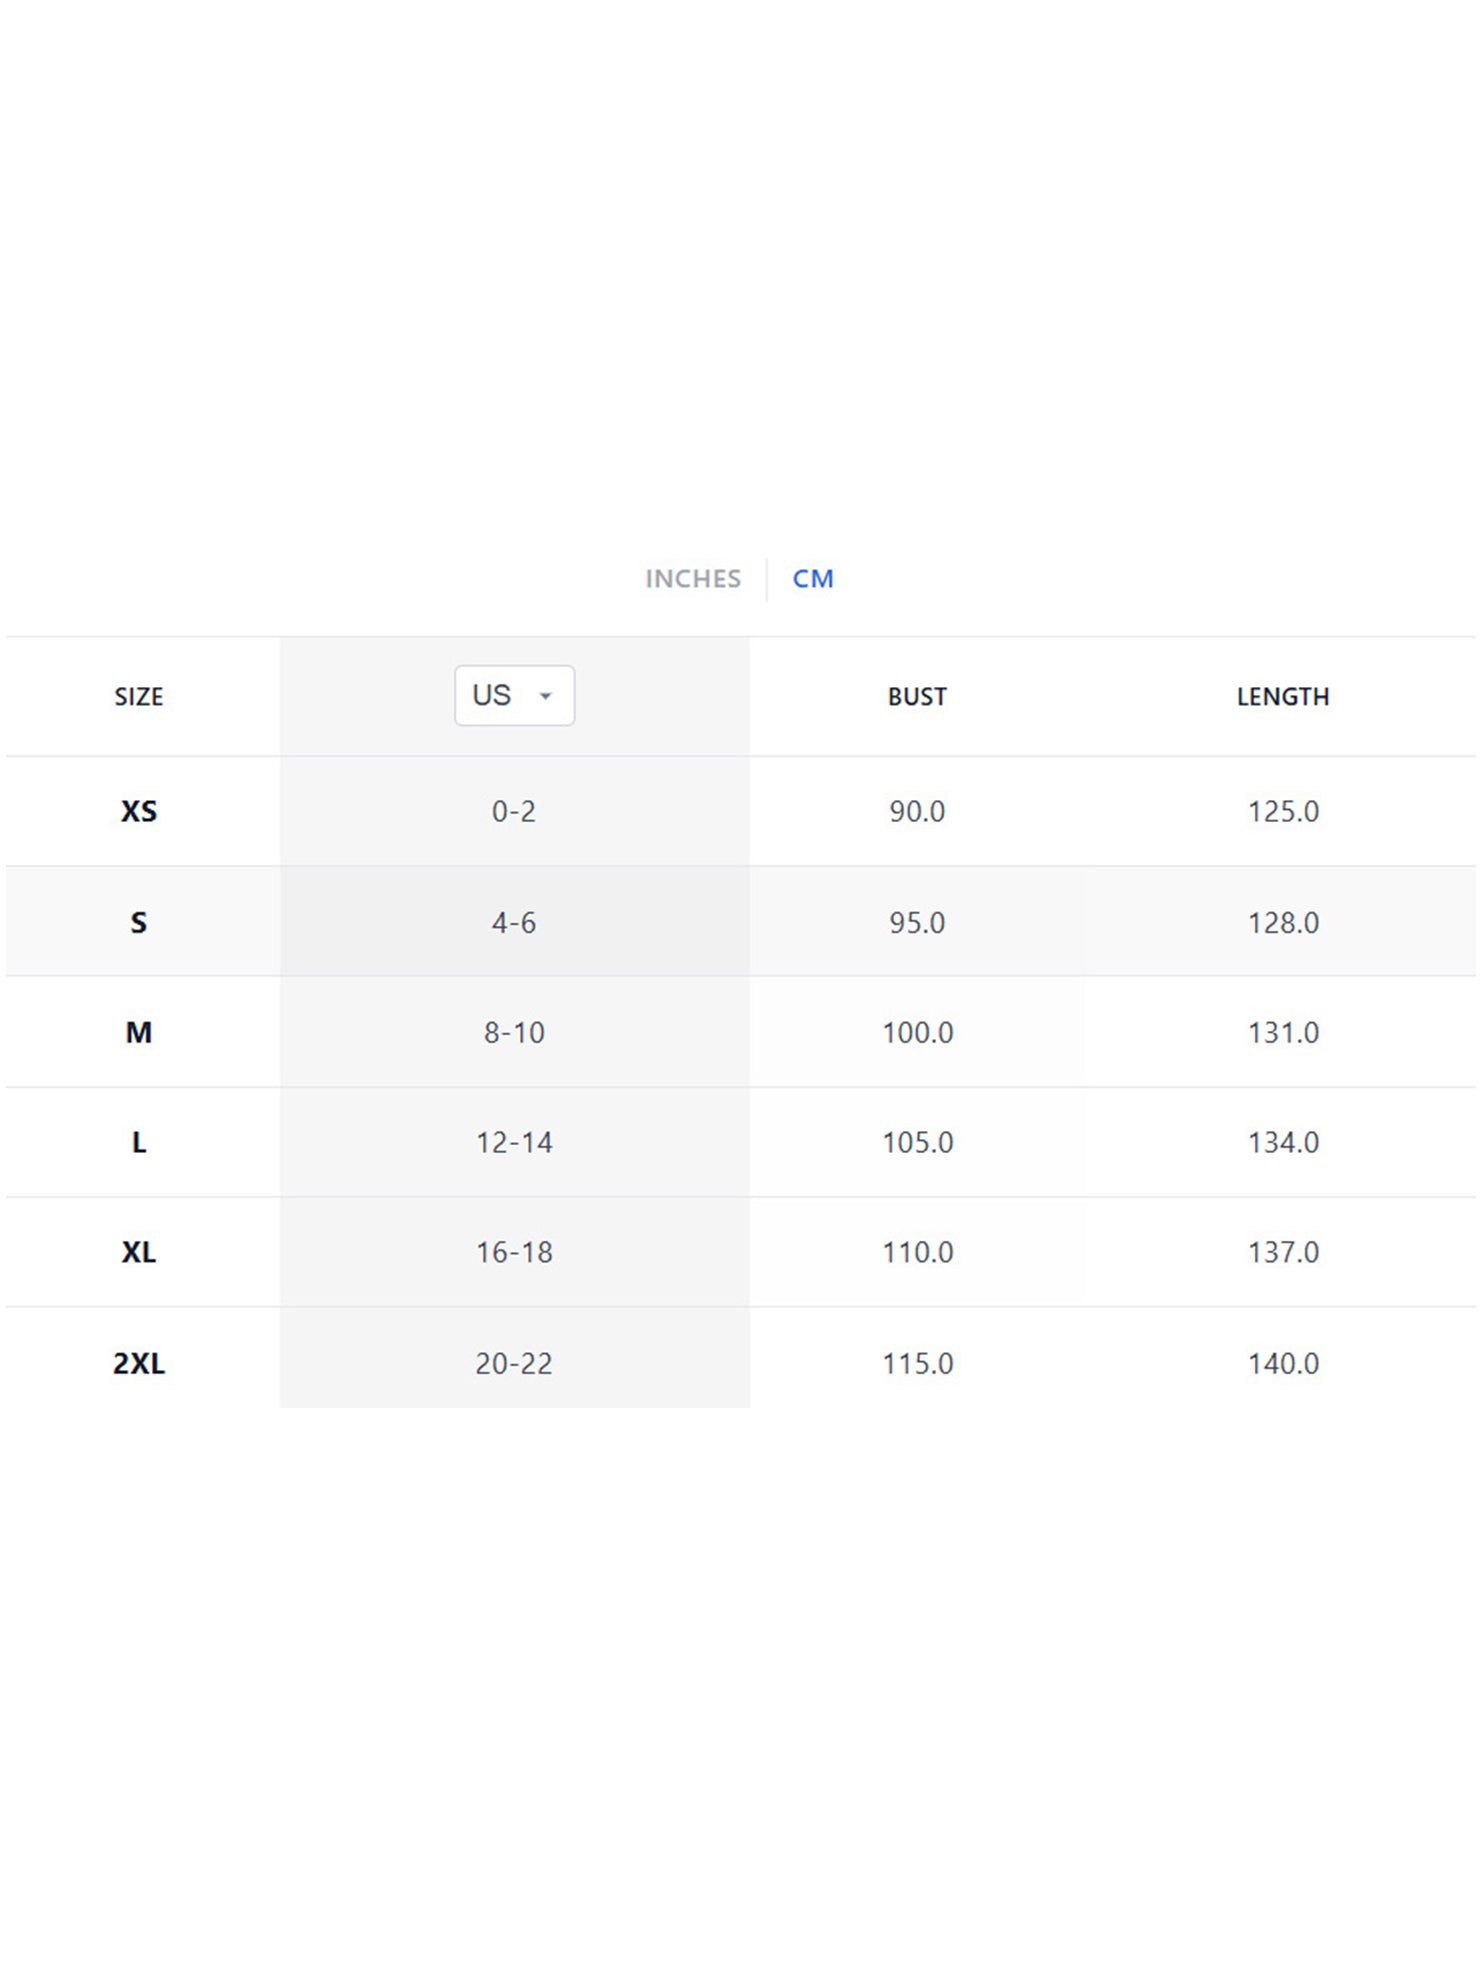Screen dimensions: 1482x1966
Task: Select the L size row label
Action: tap(139, 1142)
